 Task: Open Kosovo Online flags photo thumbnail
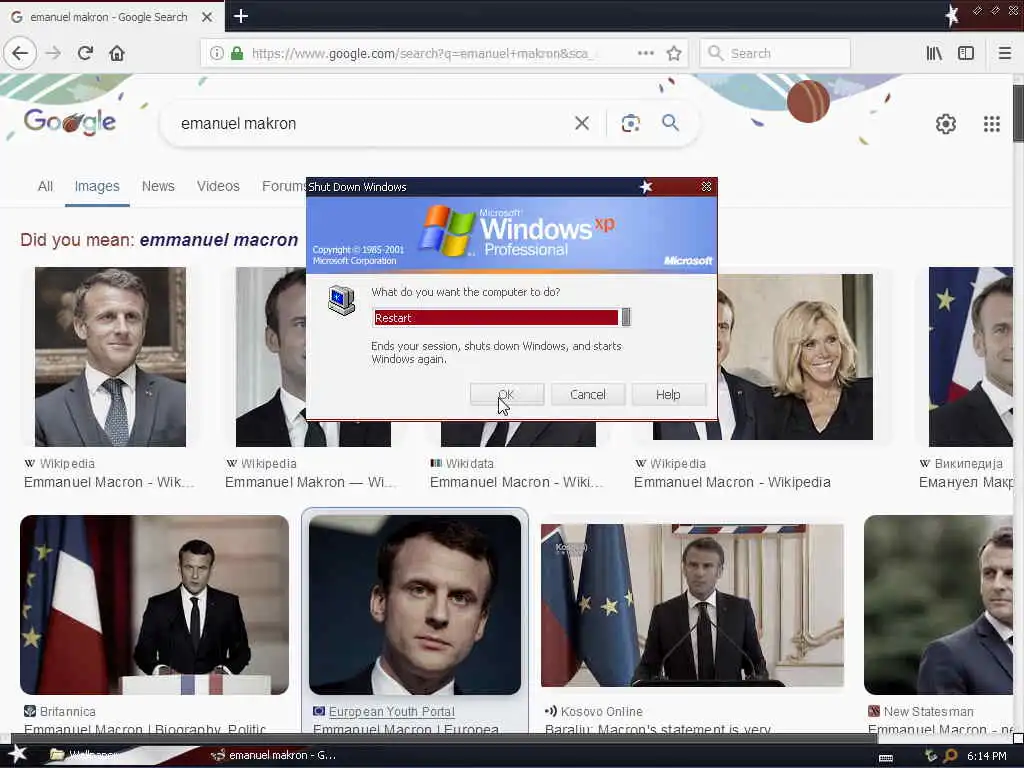pos(692,605)
